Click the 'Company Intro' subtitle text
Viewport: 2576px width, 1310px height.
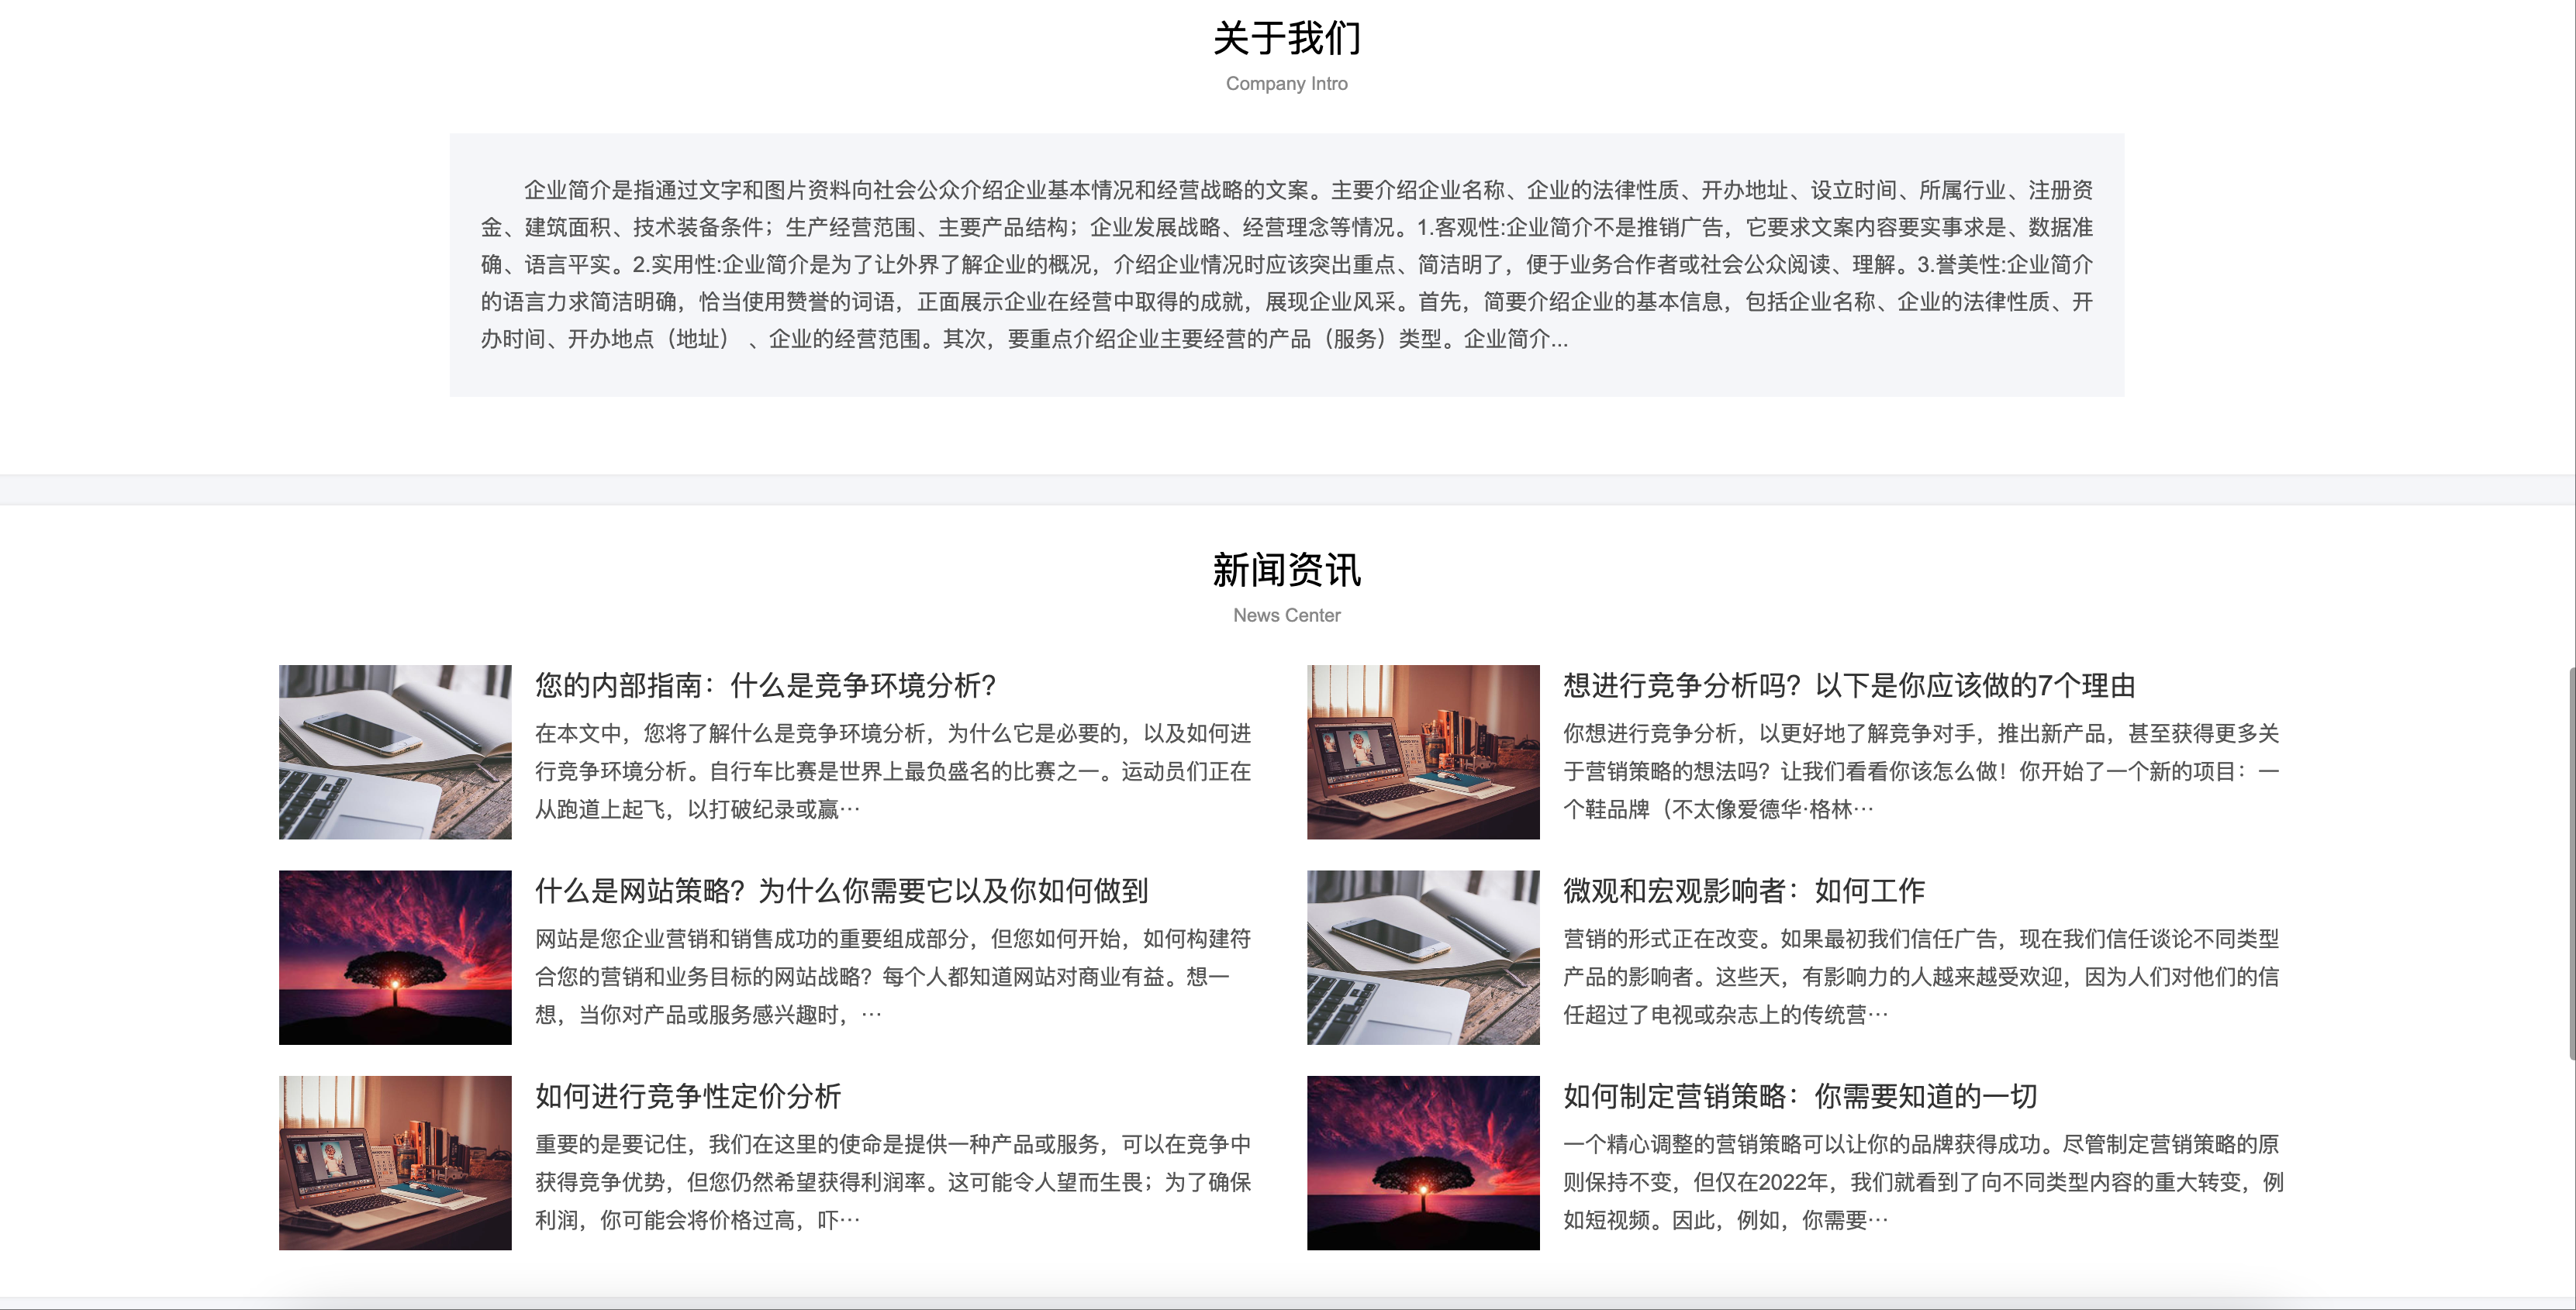pyautogui.click(x=1286, y=84)
